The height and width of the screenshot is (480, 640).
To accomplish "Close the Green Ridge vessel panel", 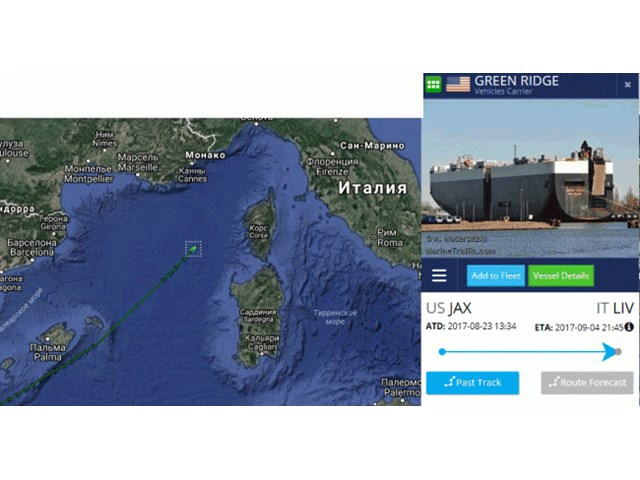I will point(628,84).
